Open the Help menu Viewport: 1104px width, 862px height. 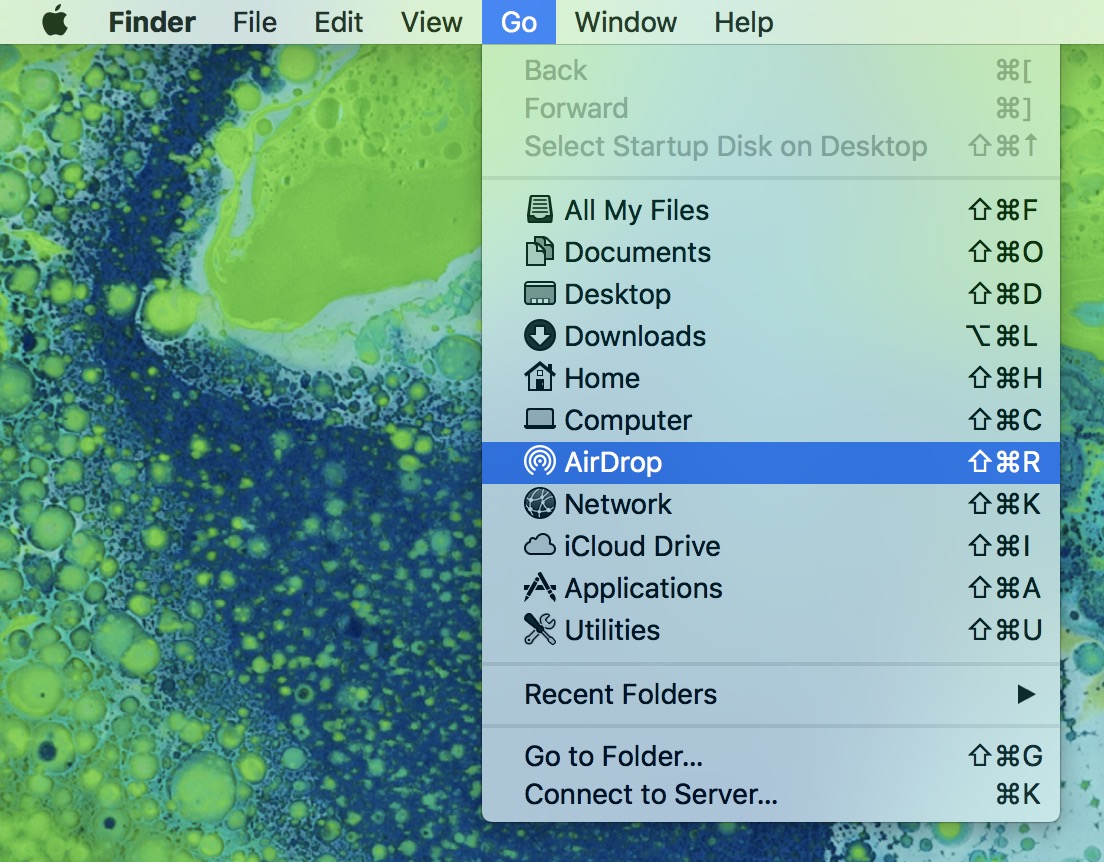743,22
